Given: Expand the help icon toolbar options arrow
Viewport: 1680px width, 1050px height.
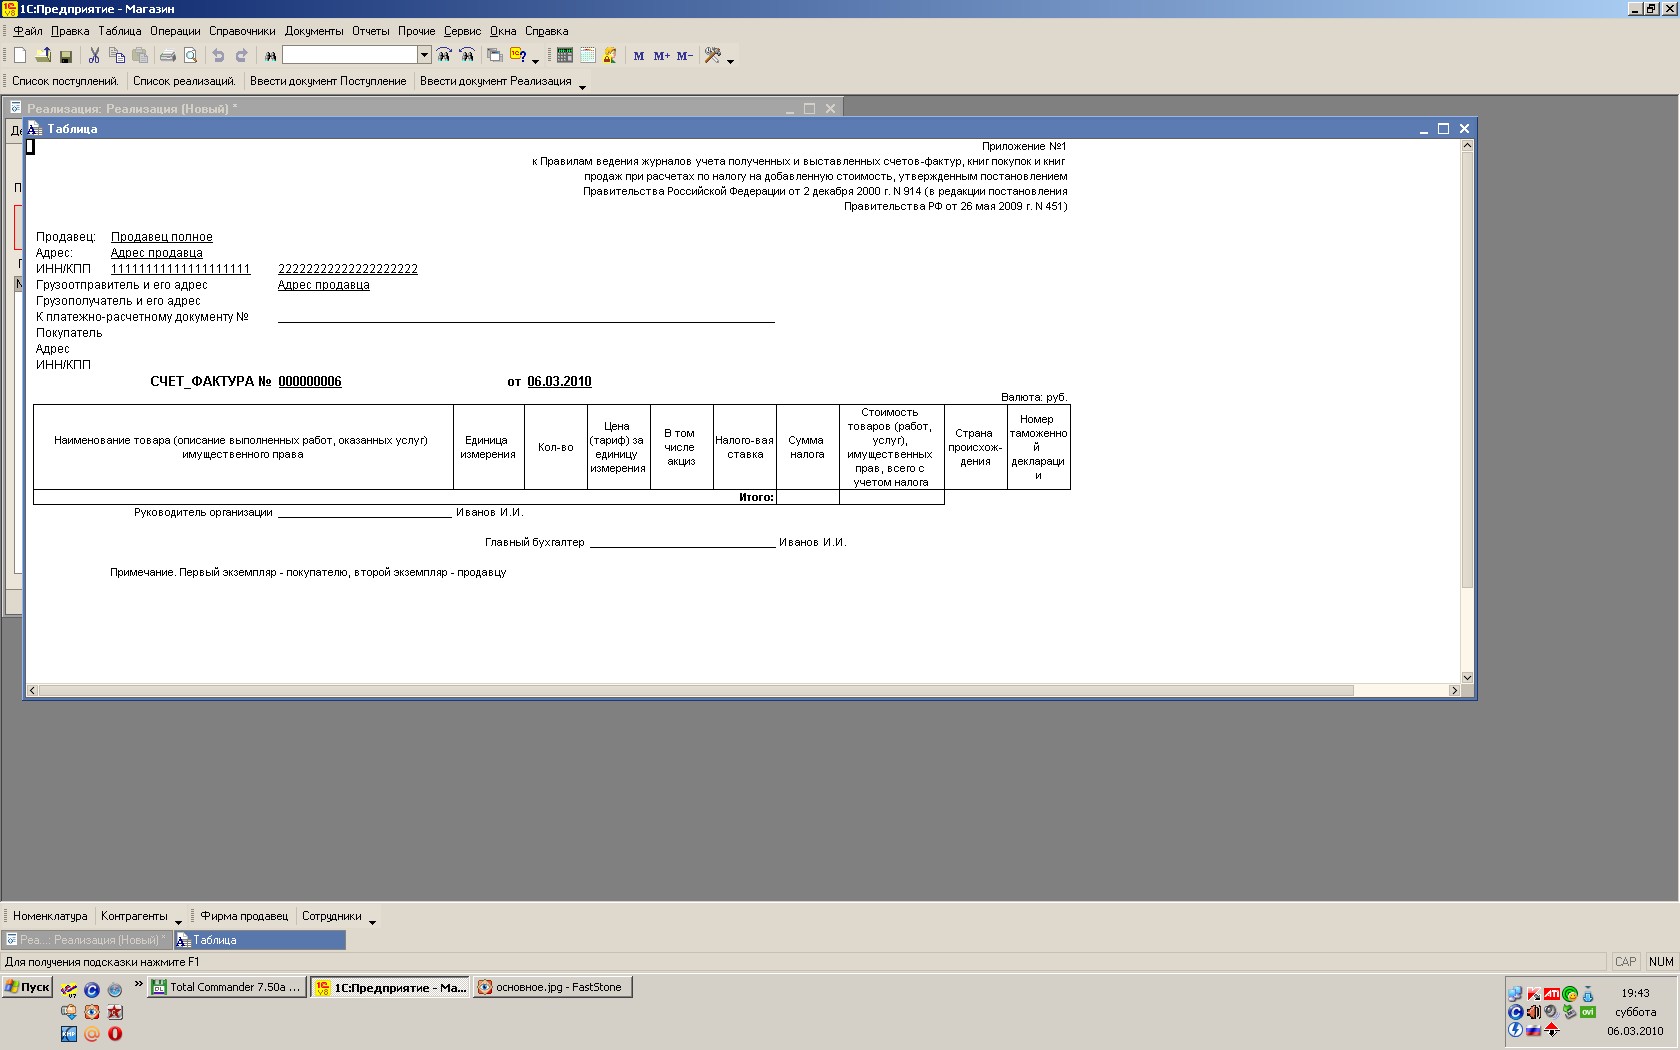Looking at the screenshot, I should [535, 61].
